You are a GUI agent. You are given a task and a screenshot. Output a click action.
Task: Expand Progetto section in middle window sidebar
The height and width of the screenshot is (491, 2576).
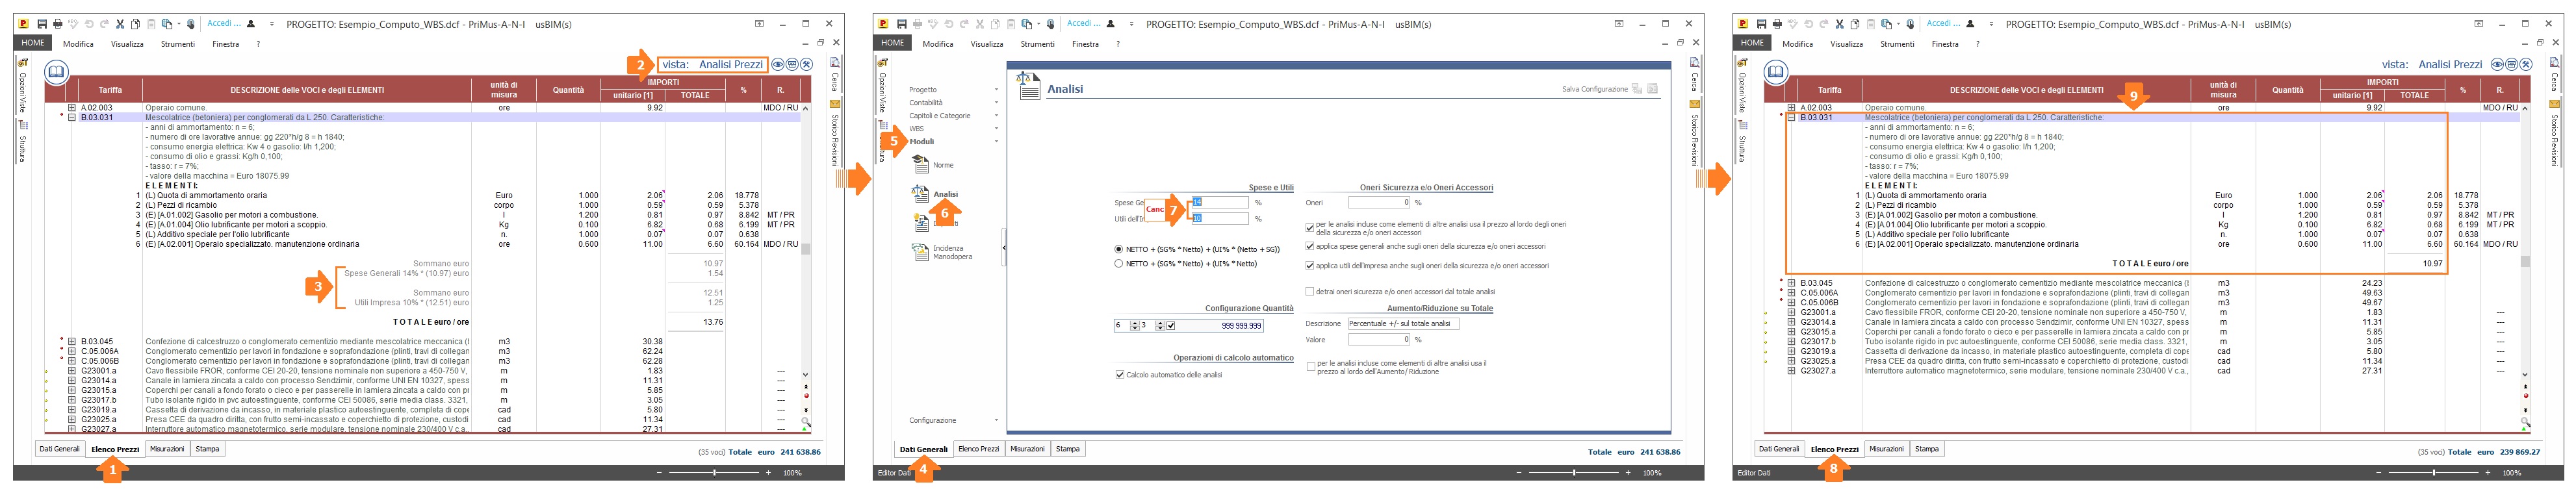coord(954,90)
